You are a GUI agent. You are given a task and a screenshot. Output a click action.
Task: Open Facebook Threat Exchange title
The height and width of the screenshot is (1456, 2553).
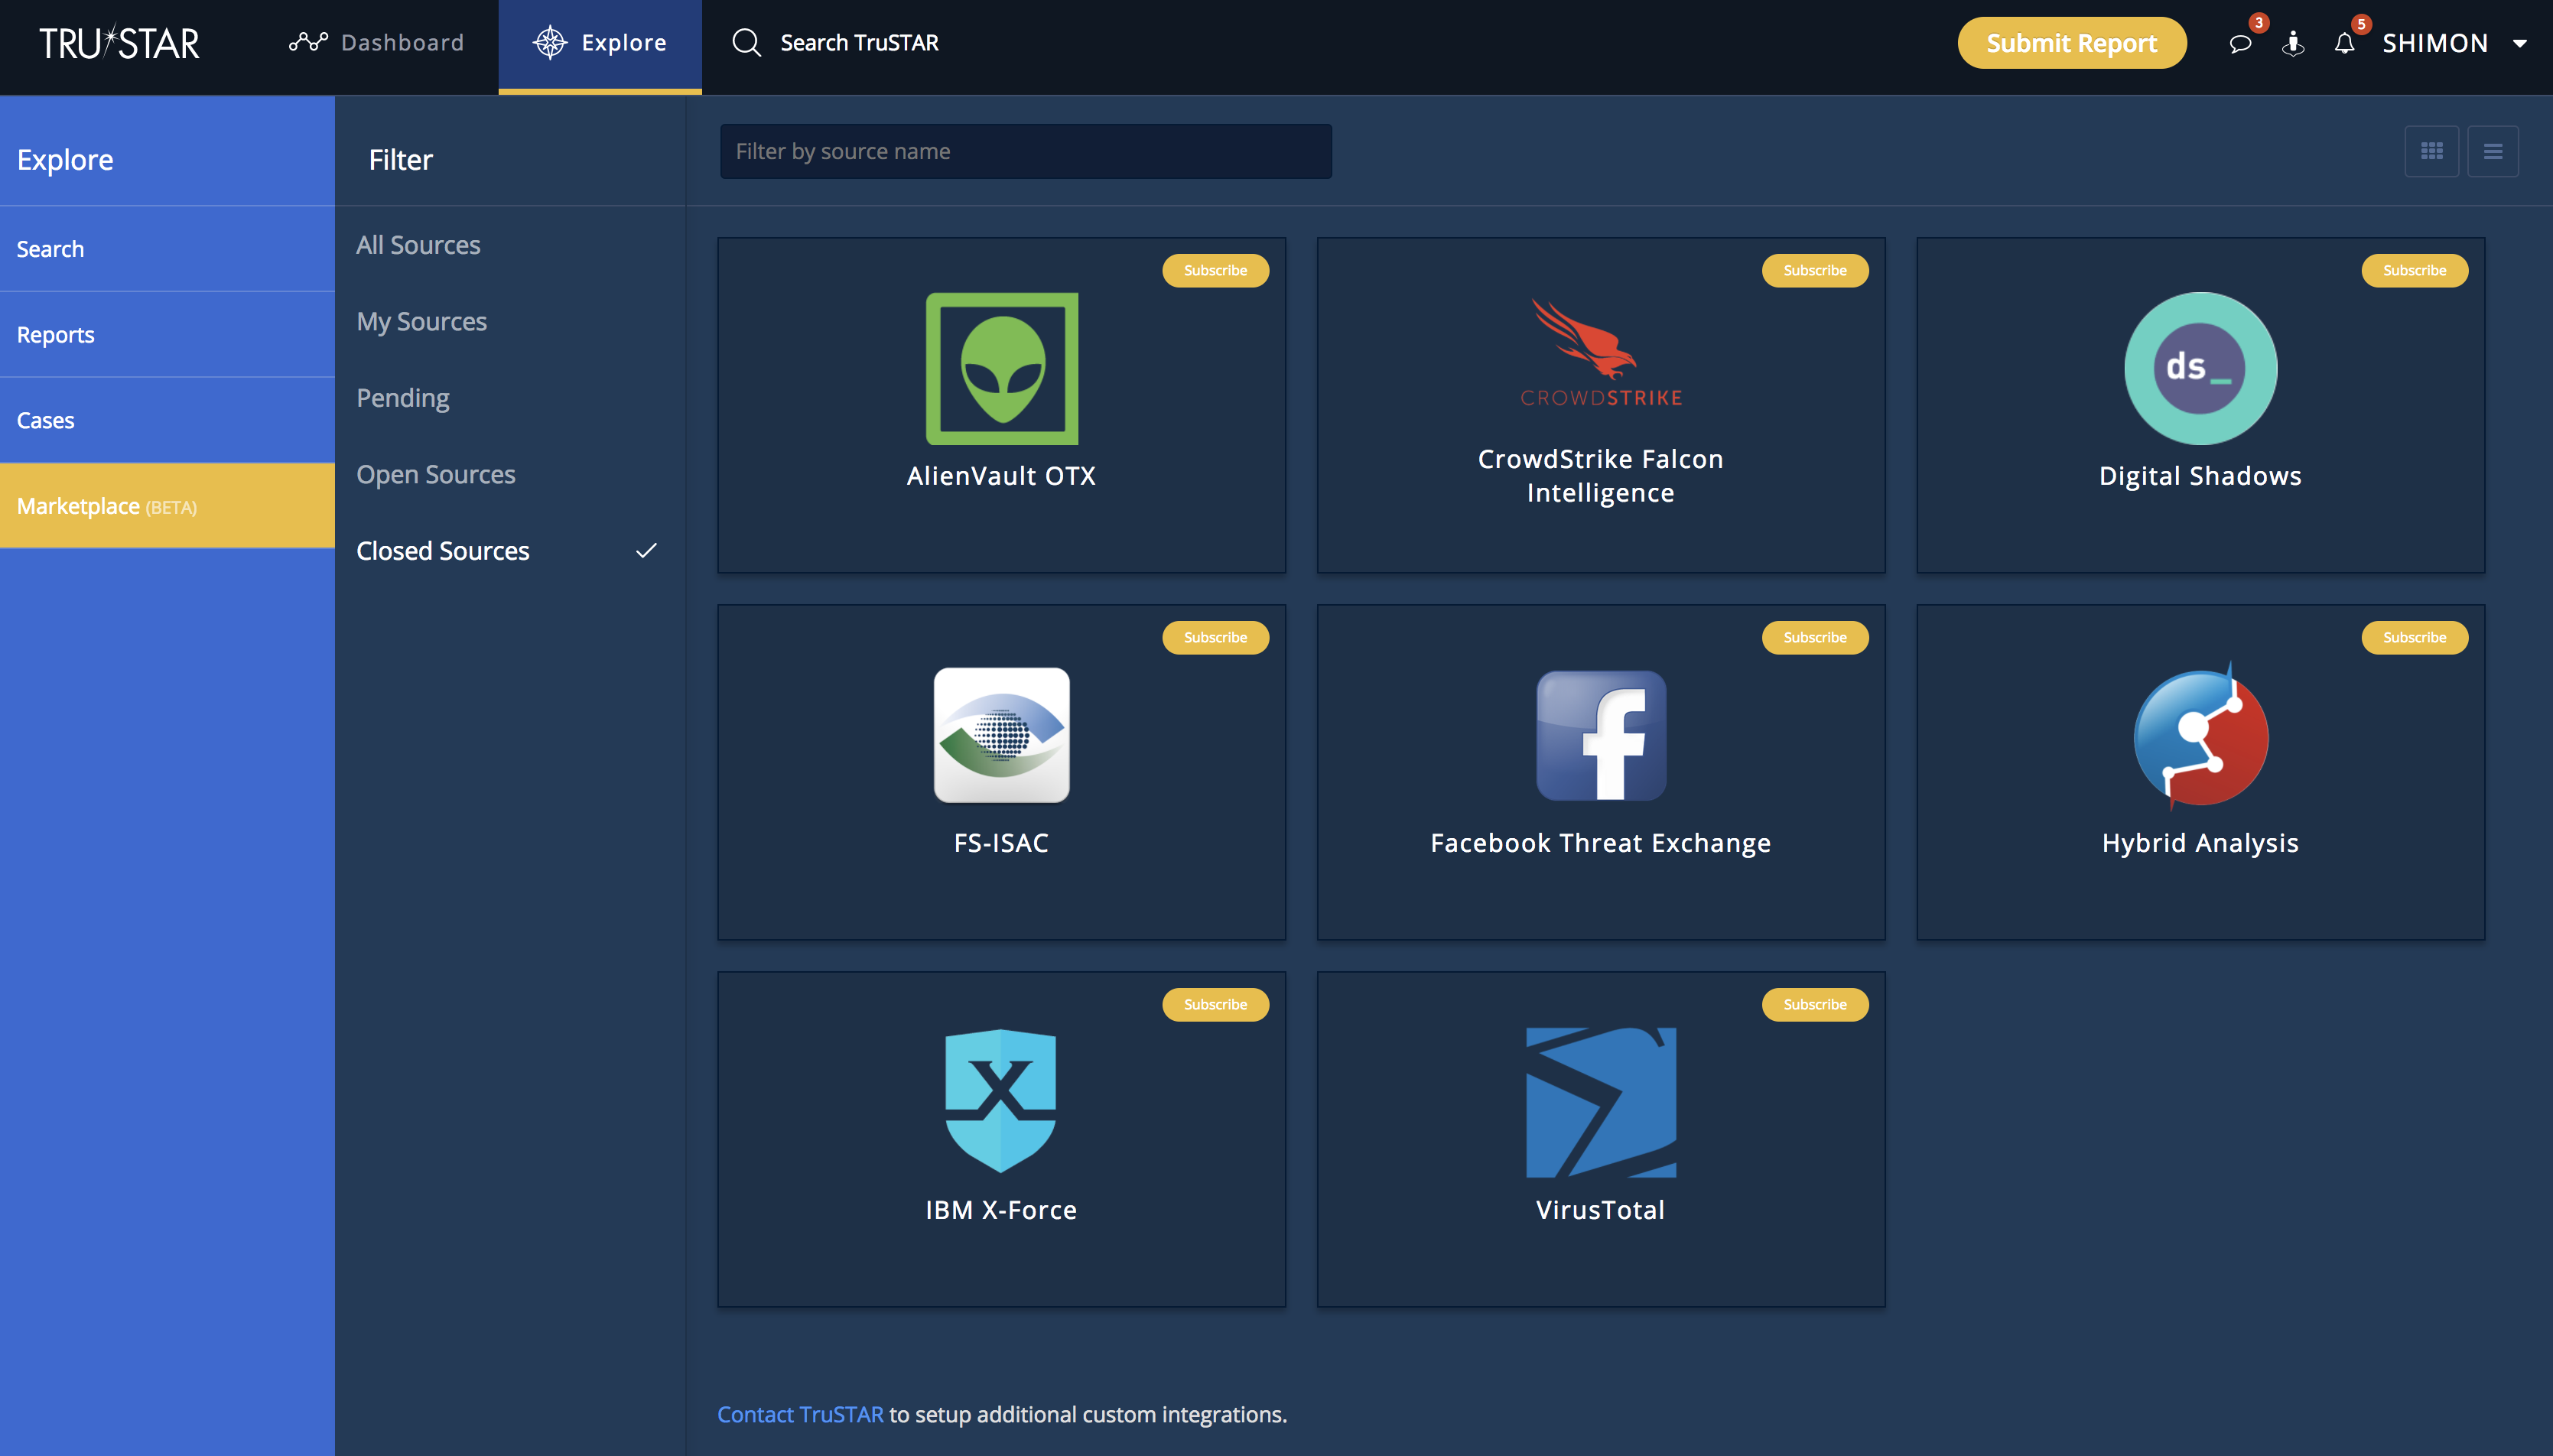pos(1600,843)
